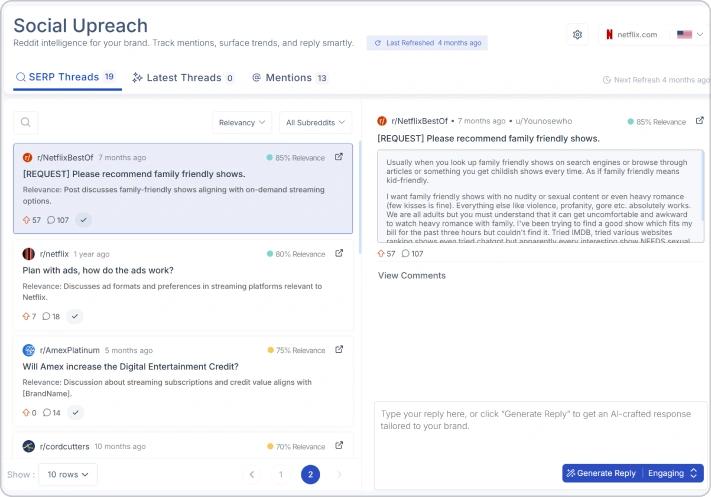711x497 pixels.
Task: Go to page 1
Action: tap(281, 474)
